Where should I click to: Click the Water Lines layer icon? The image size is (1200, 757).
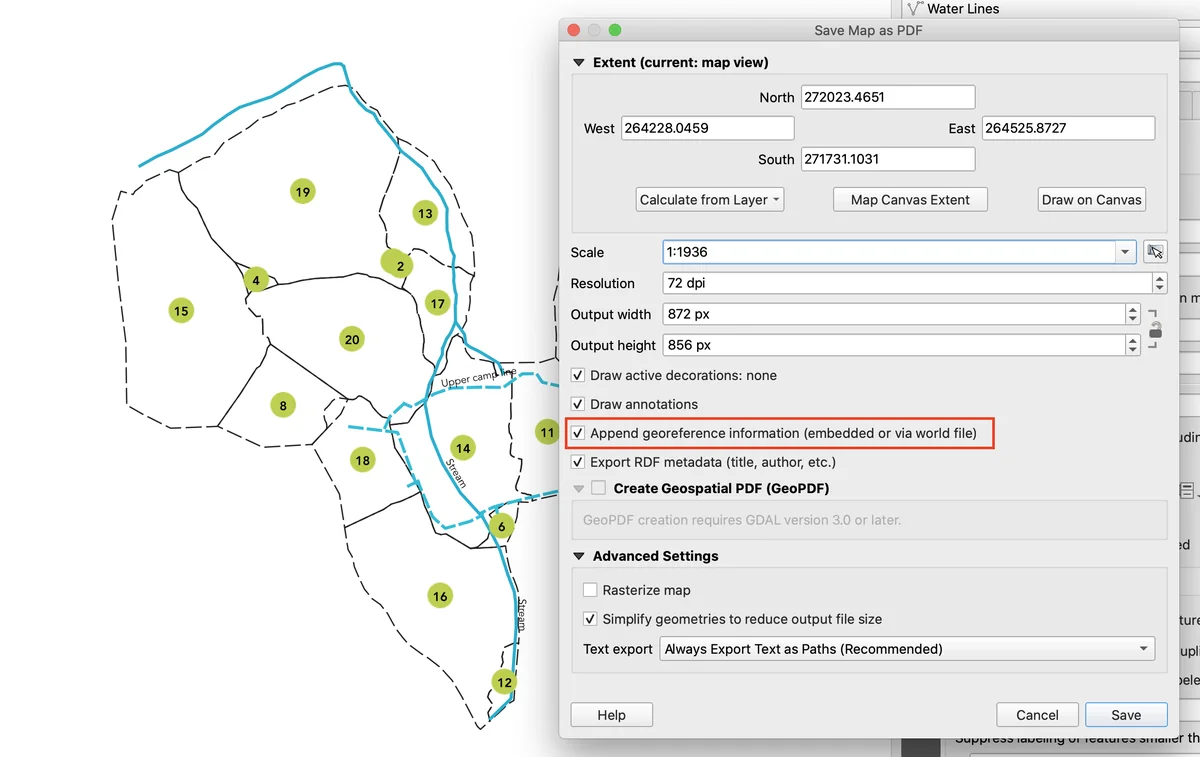(x=913, y=8)
